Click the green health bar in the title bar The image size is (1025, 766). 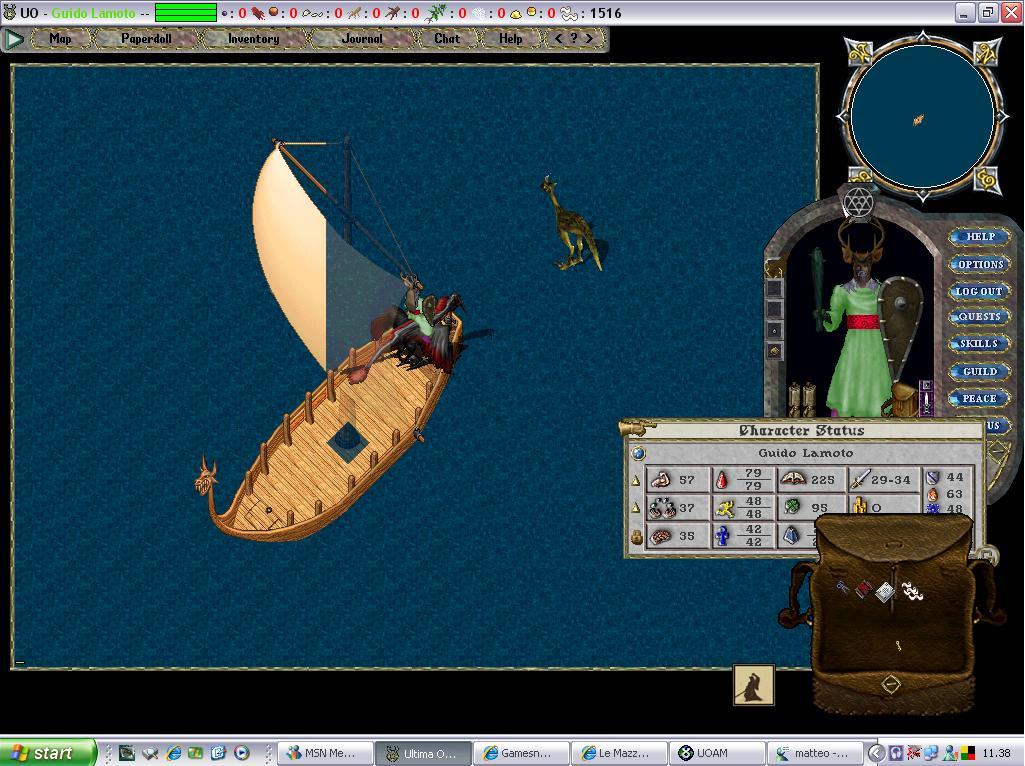coord(186,12)
